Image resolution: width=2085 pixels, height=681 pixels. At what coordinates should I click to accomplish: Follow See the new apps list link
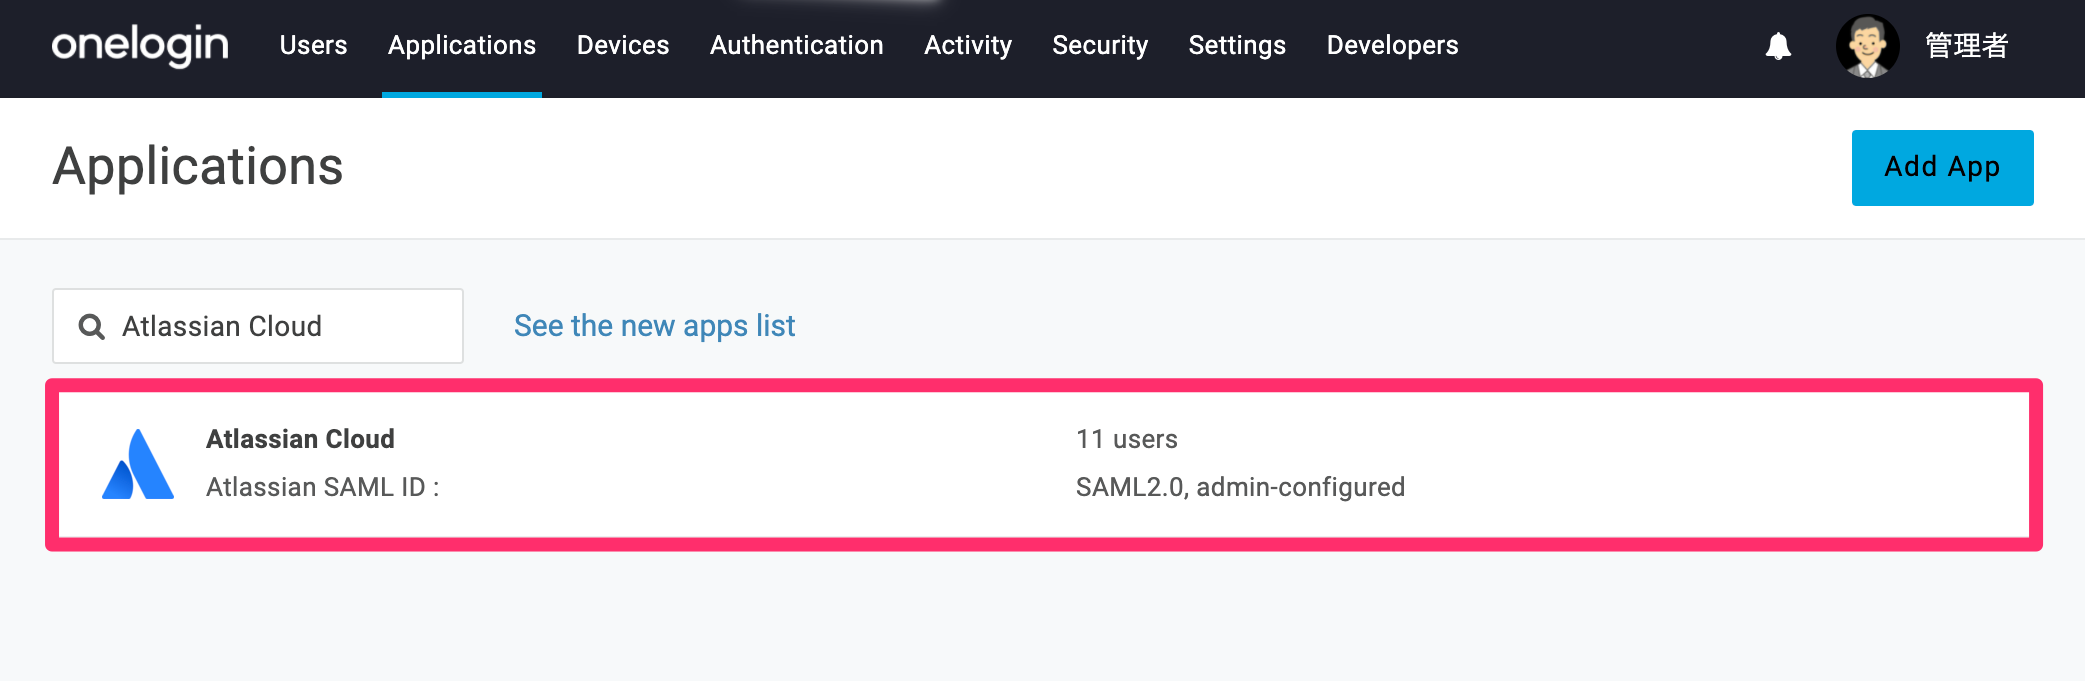(654, 326)
